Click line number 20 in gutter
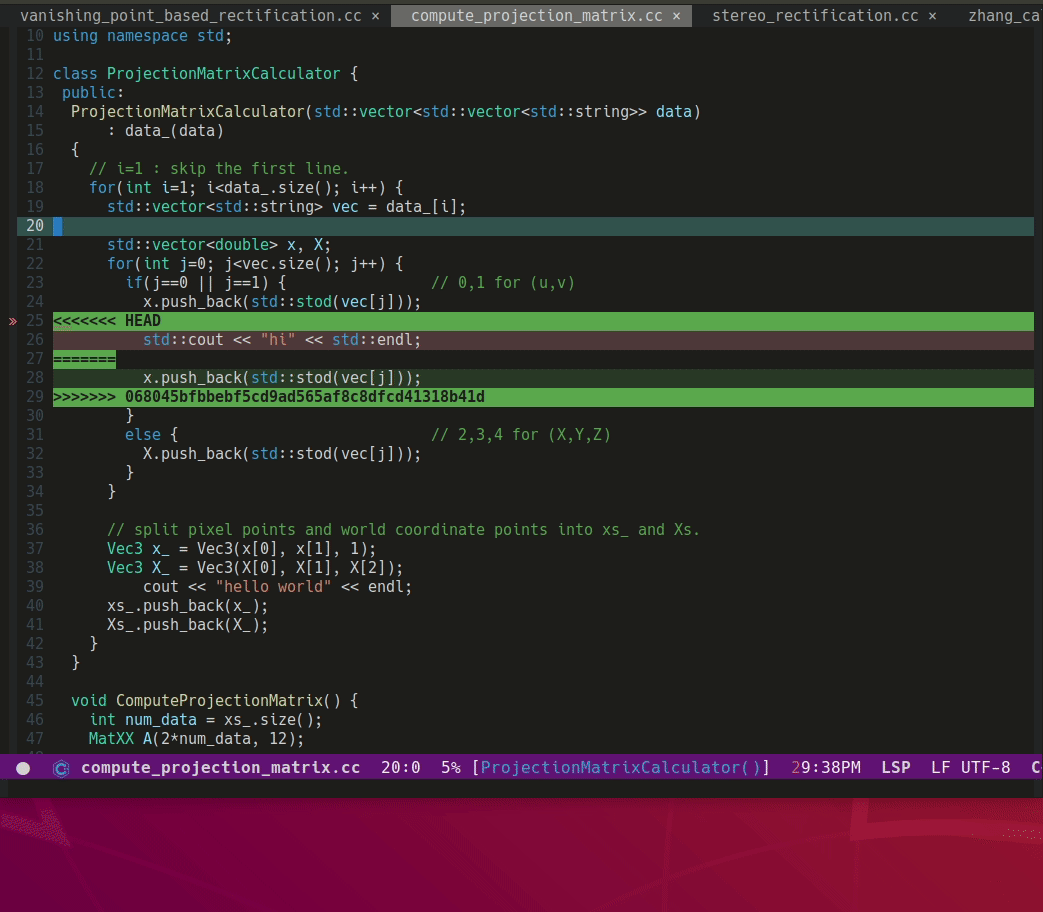Viewport: 1043px width, 912px height. click(35, 226)
